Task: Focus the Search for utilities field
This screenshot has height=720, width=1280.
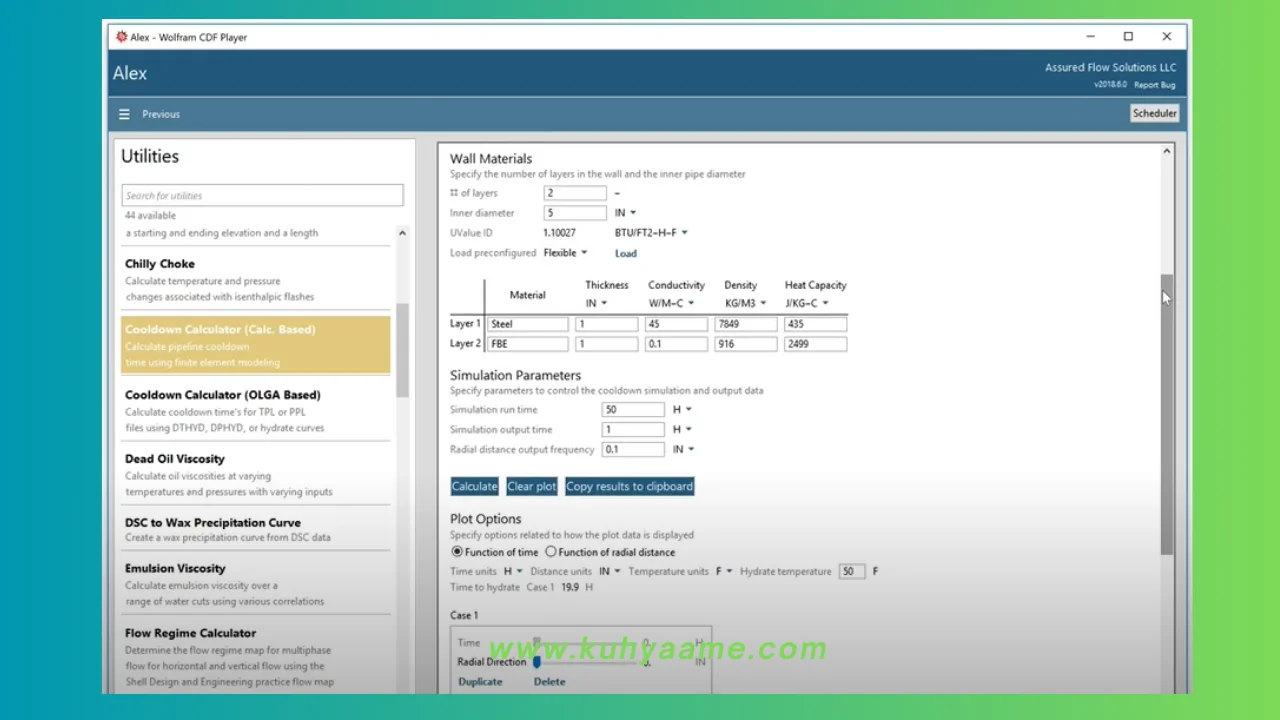Action: (x=263, y=195)
